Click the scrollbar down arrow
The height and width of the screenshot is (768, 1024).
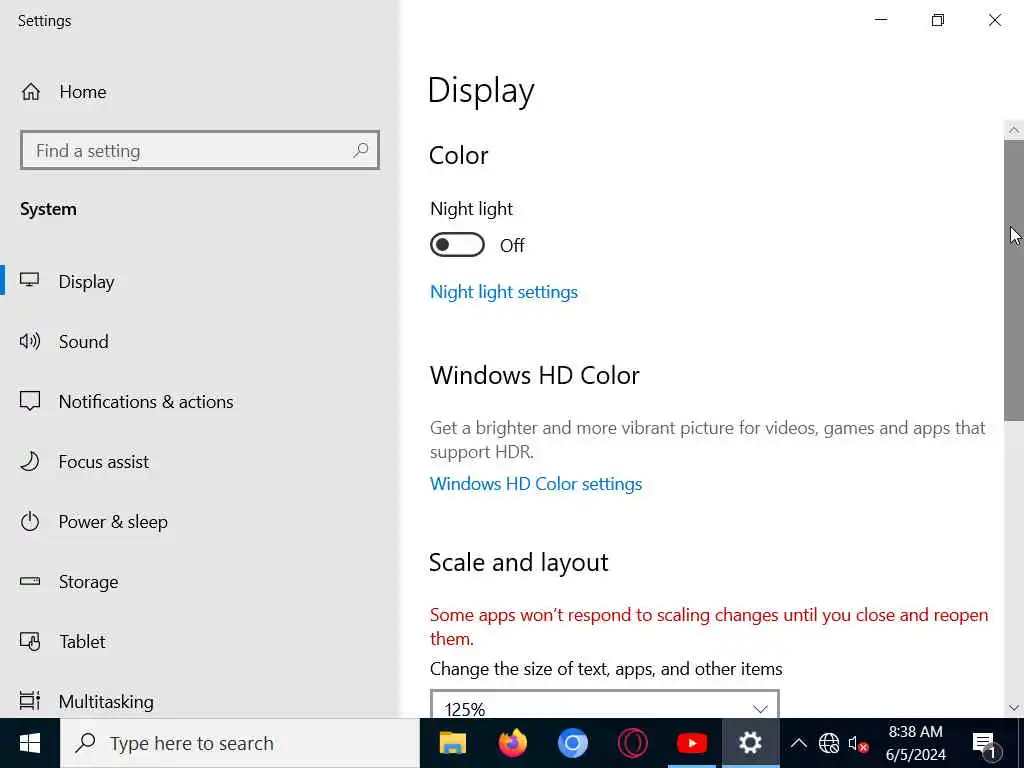coord(1014,708)
